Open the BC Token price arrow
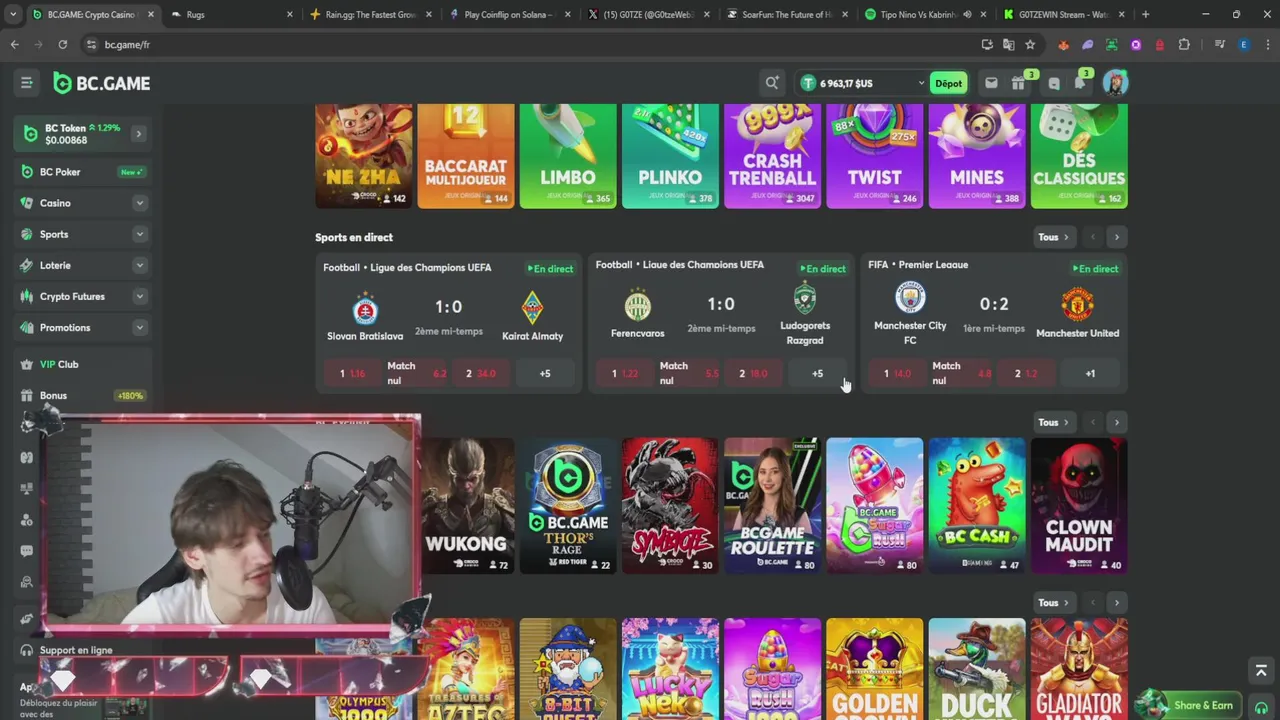The height and width of the screenshot is (720, 1280). pyautogui.click(x=138, y=134)
